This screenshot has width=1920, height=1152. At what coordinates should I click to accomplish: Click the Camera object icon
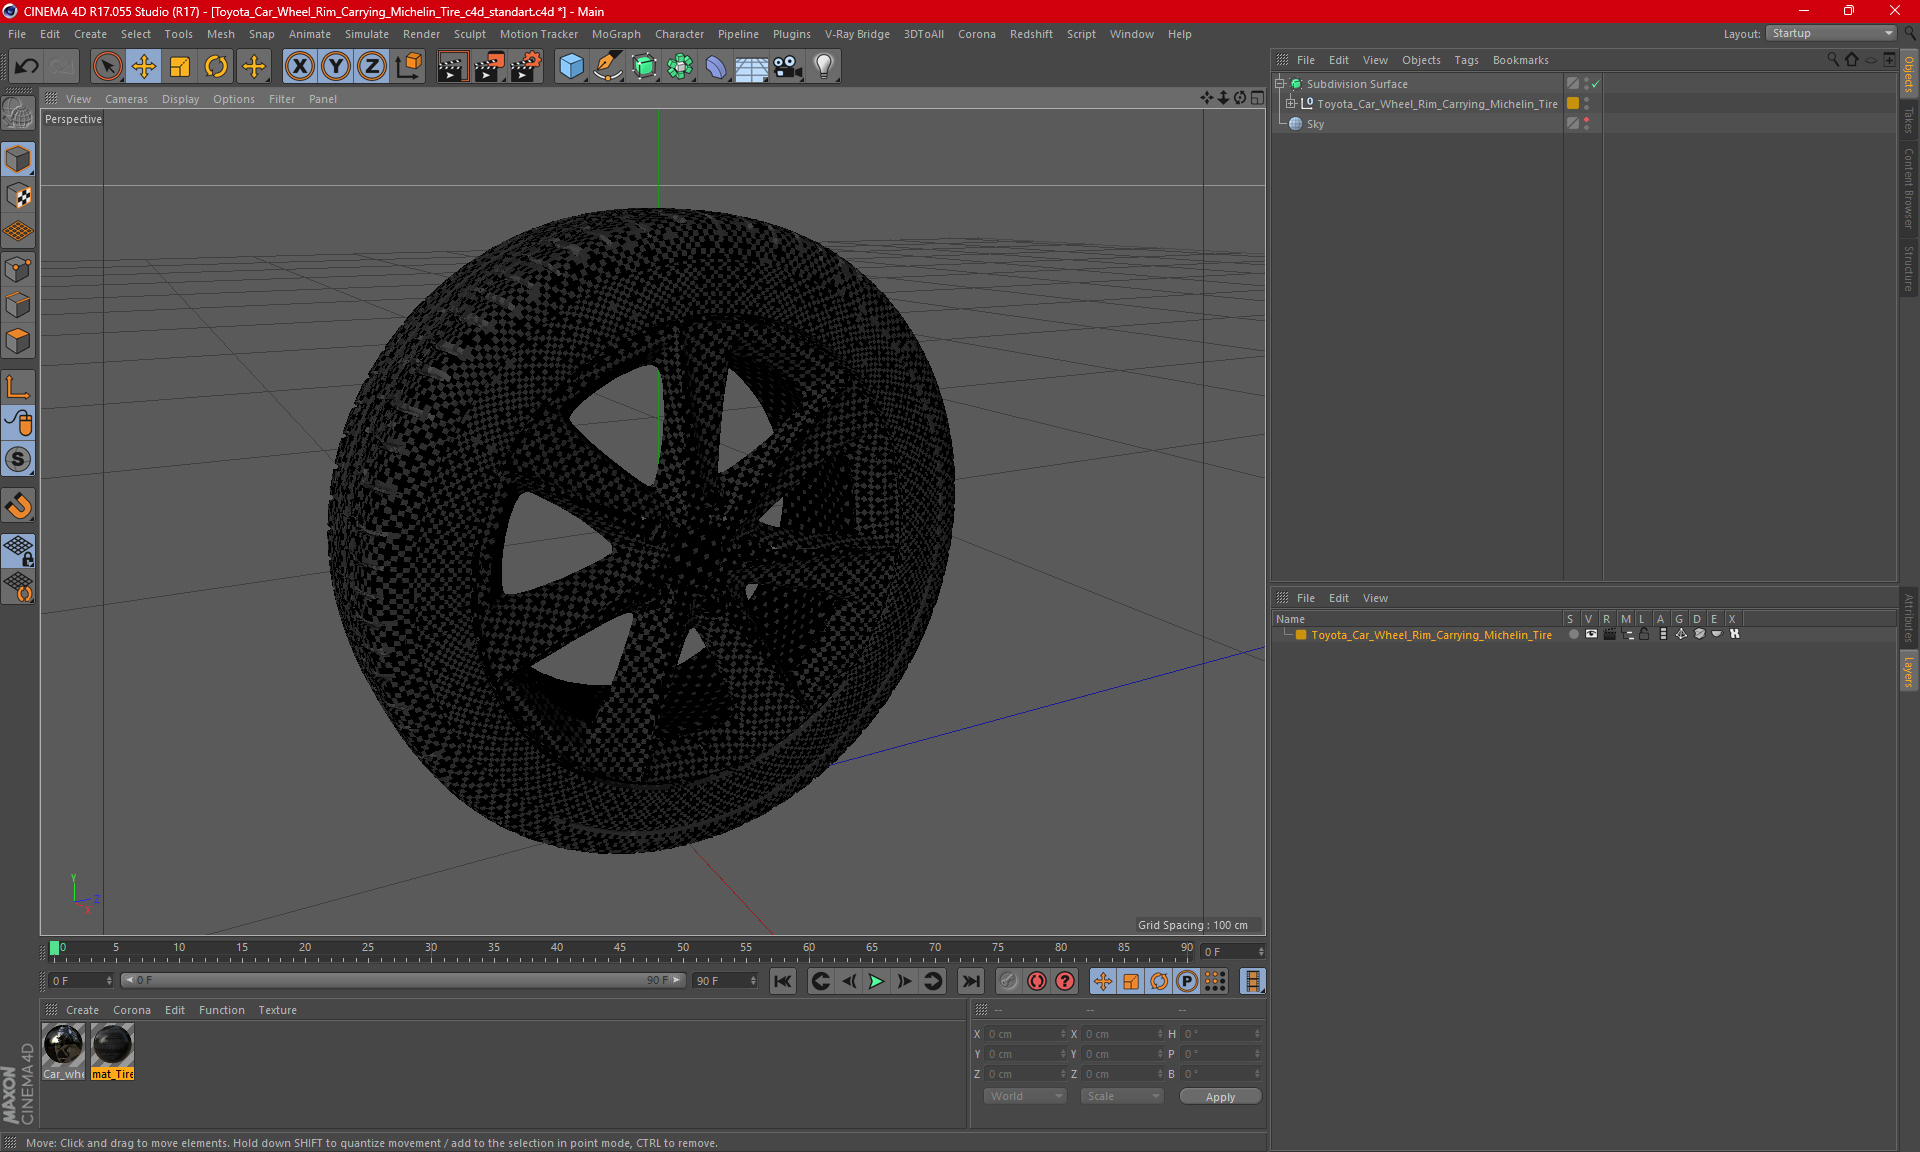[x=787, y=67]
